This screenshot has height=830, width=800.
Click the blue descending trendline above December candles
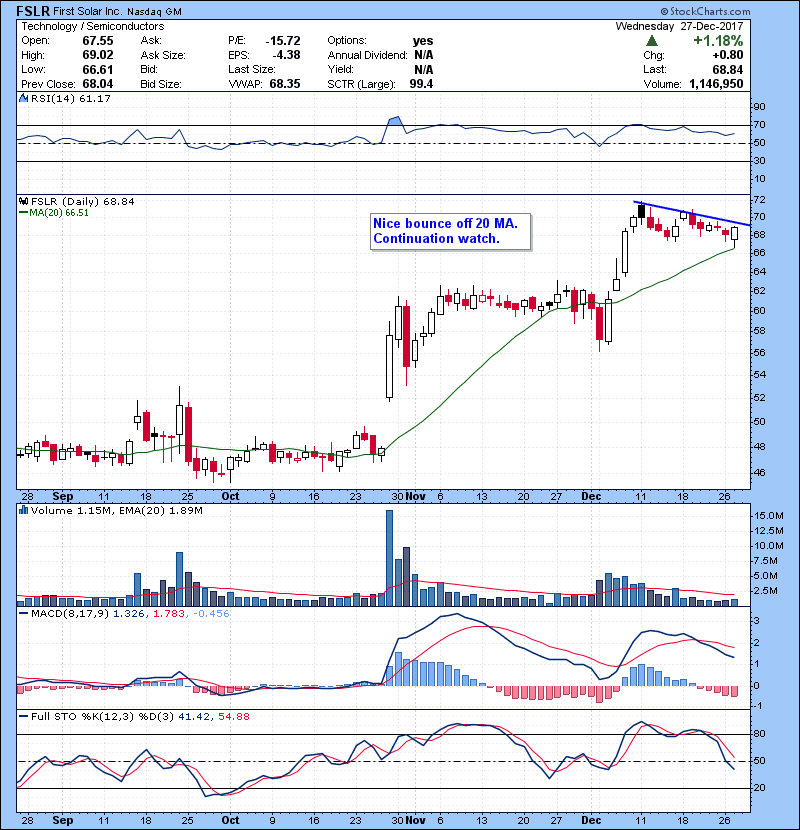pos(692,213)
